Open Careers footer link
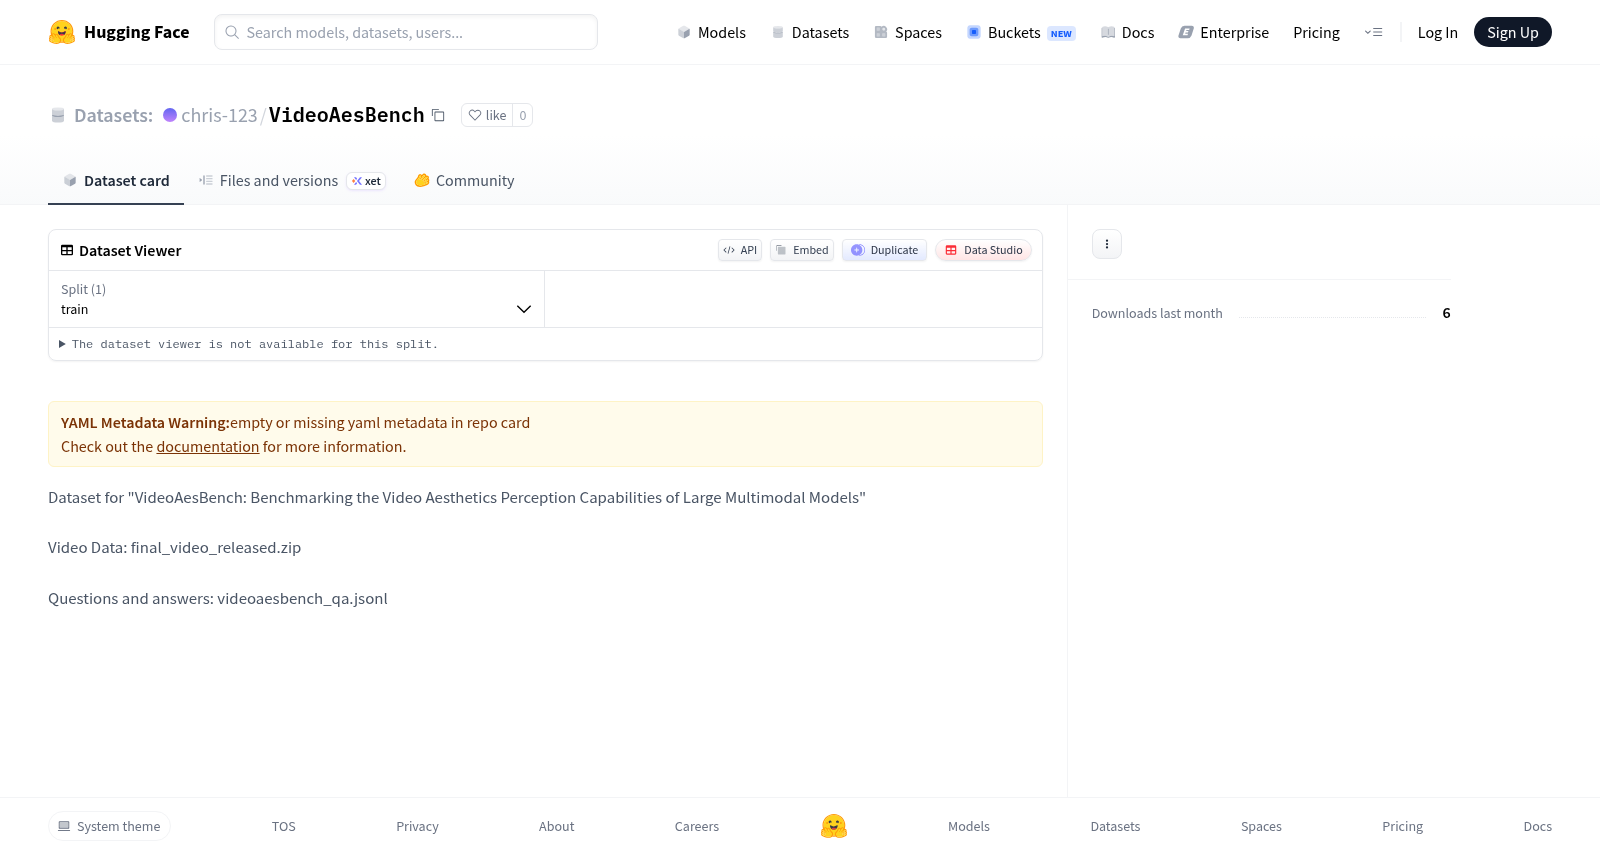Viewport: 1600px width, 861px height. tap(697, 826)
